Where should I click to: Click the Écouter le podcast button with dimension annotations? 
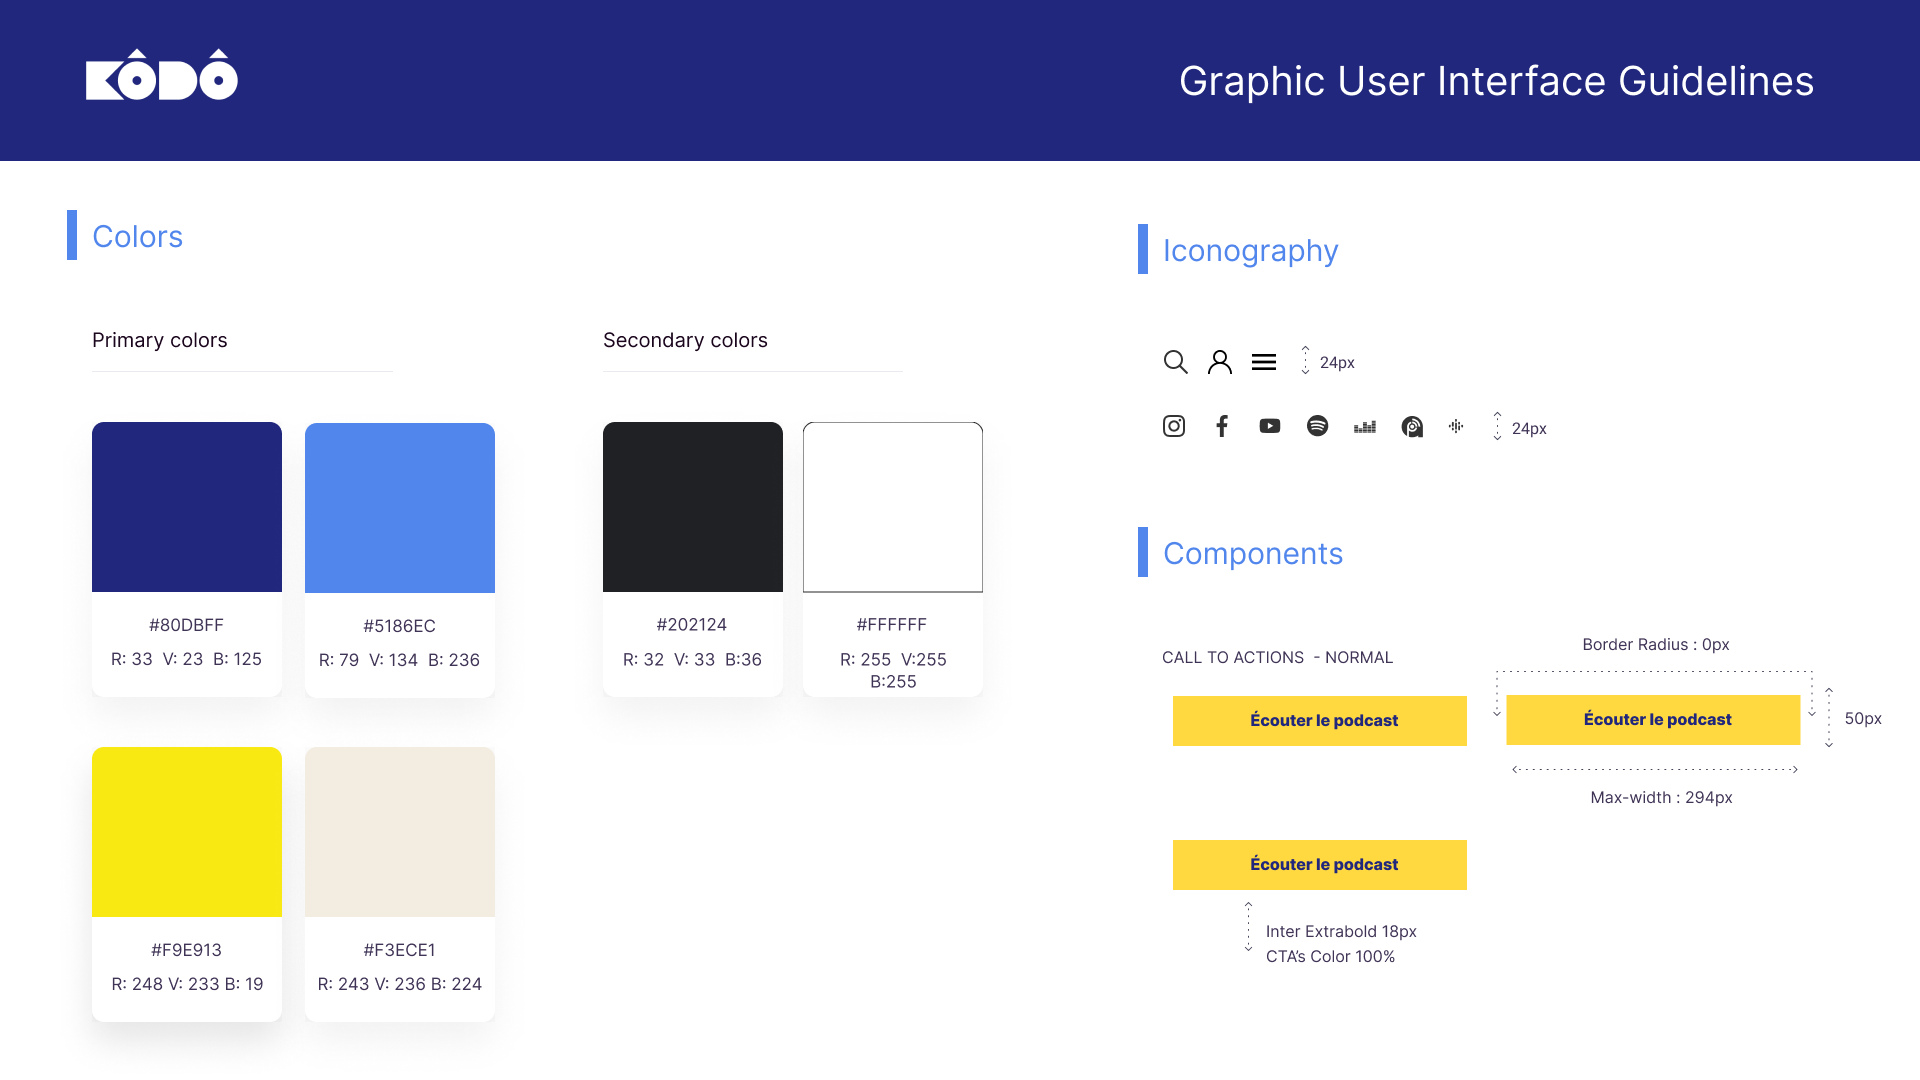(1652, 719)
